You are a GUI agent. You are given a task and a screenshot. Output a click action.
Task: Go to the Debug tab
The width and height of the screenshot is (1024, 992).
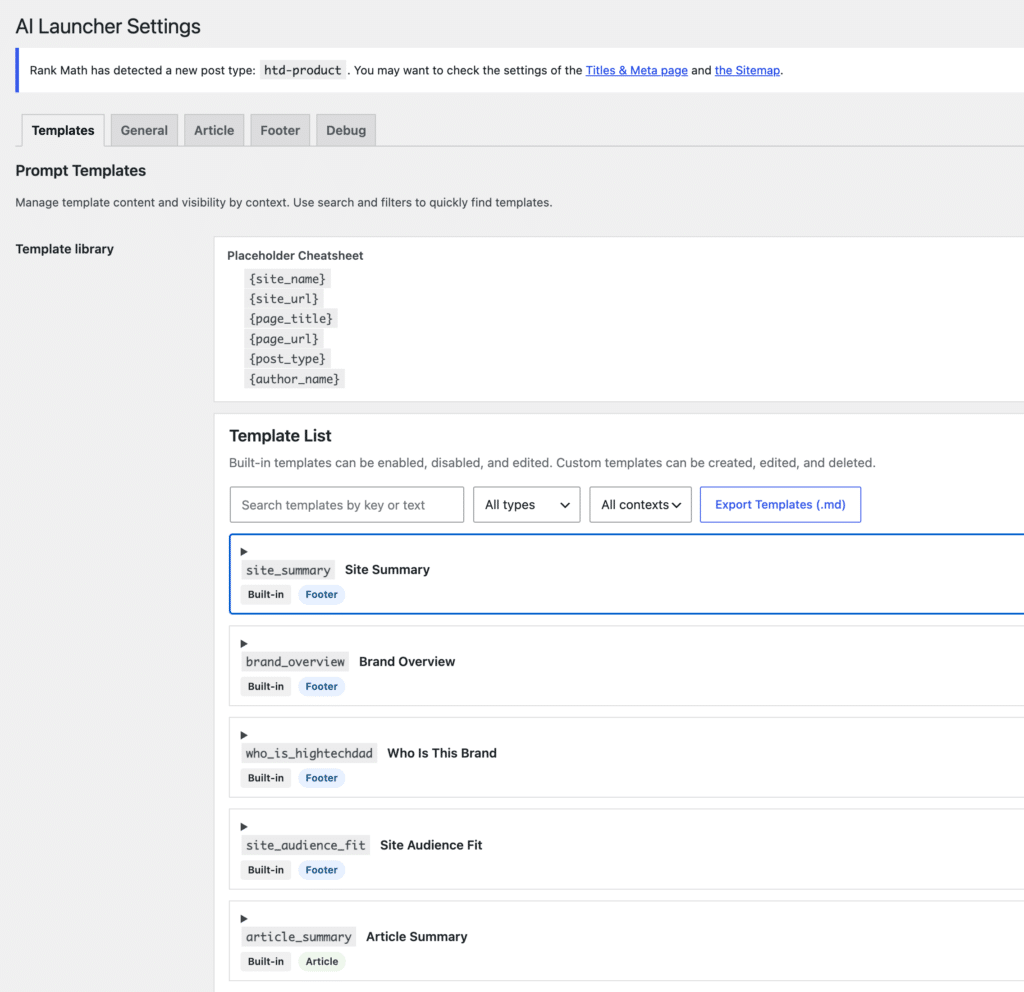point(346,131)
